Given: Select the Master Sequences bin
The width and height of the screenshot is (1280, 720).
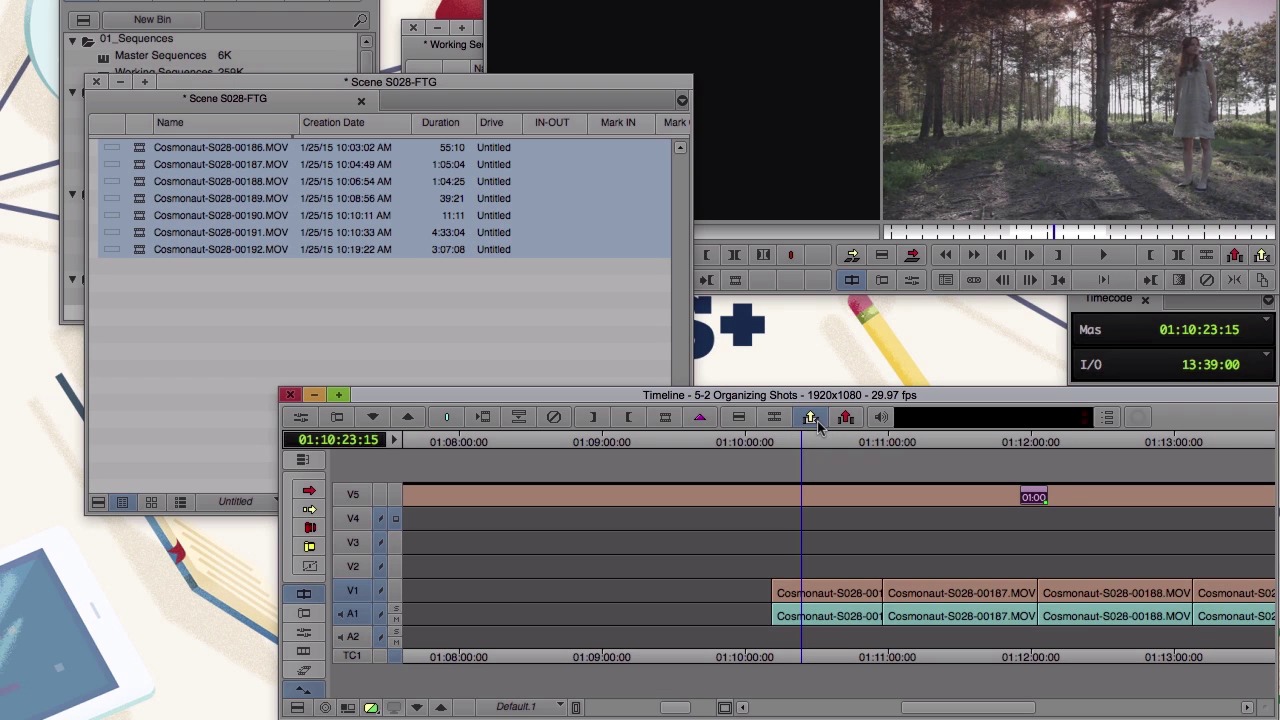Looking at the screenshot, I should pyautogui.click(x=160, y=56).
